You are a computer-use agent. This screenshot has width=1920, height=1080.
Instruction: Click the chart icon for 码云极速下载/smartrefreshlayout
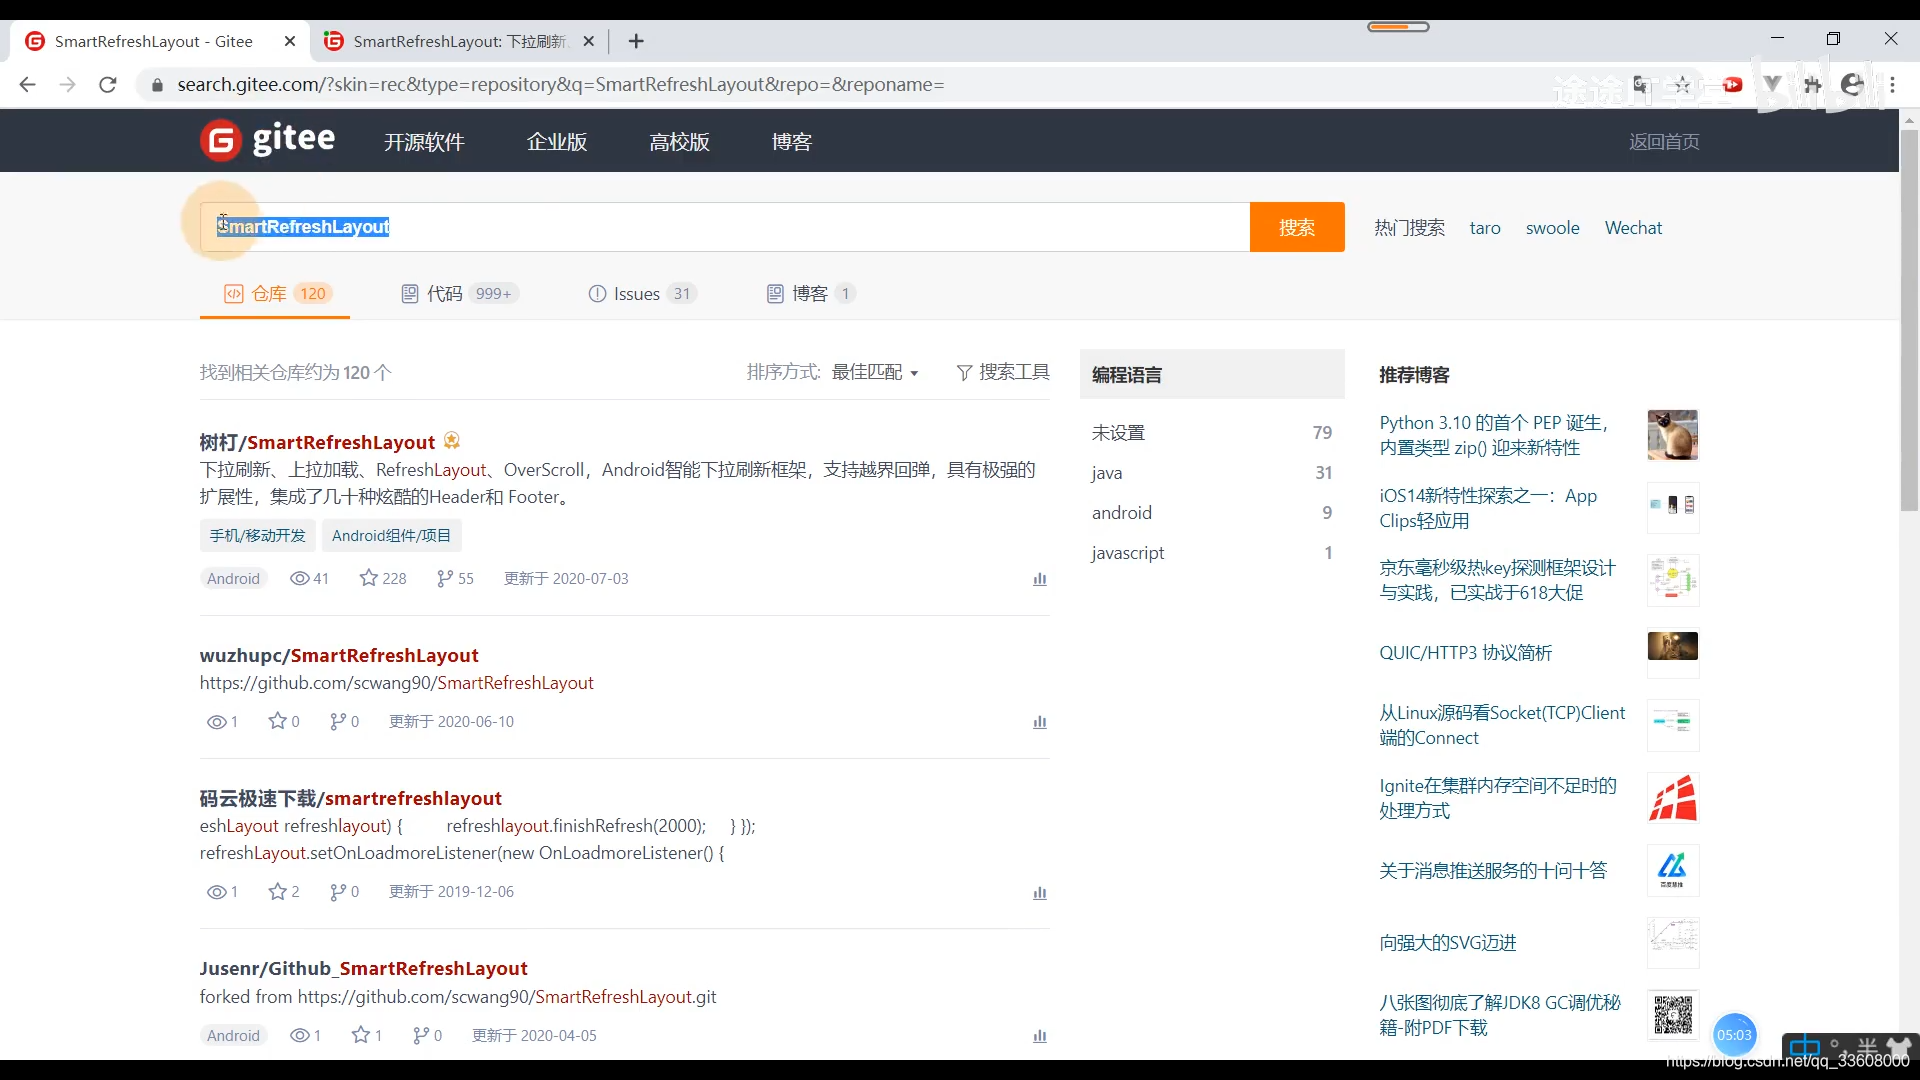point(1040,893)
